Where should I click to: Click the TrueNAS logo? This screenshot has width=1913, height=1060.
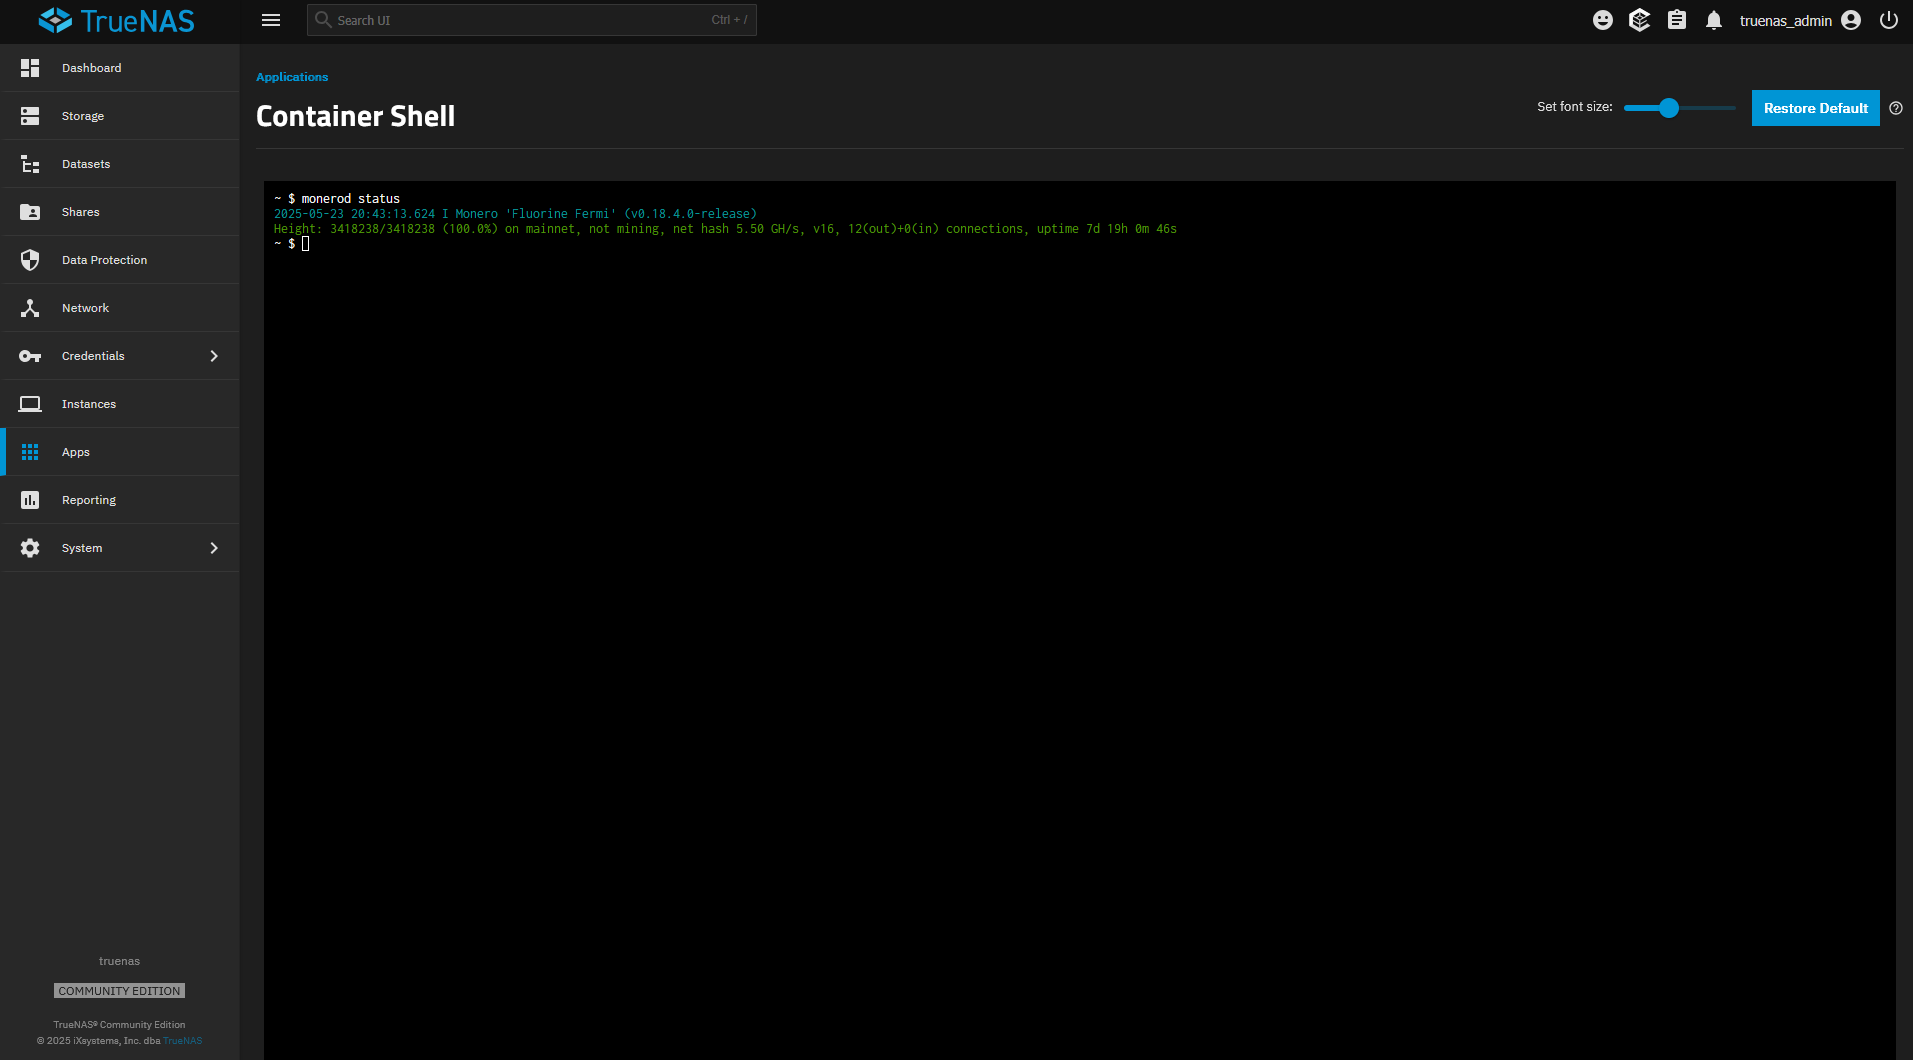click(x=116, y=20)
